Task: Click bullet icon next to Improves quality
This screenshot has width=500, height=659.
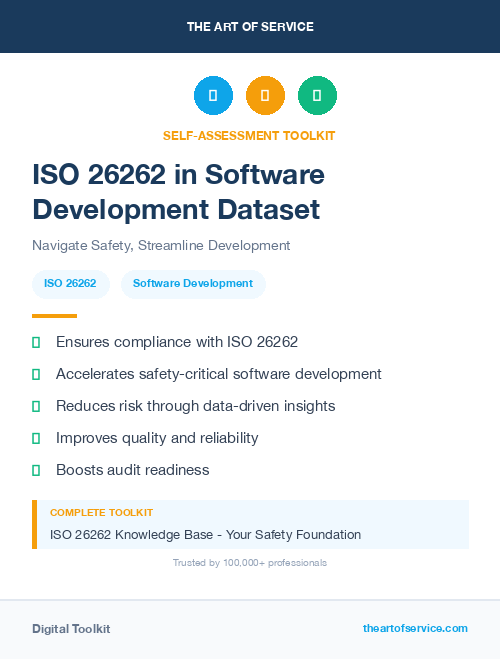Action: pyautogui.click(x=36, y=438)
